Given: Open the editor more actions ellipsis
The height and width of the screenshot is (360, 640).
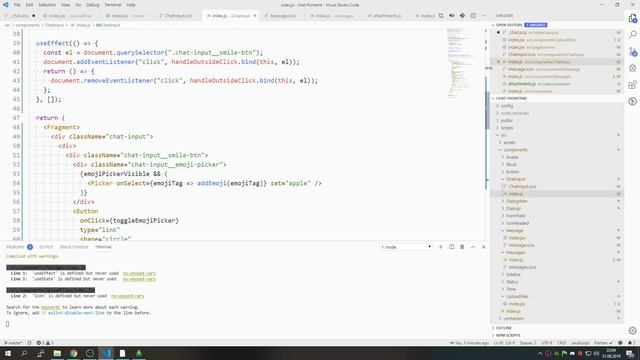Looking at the screenshot, I should [x=484, y=16].
